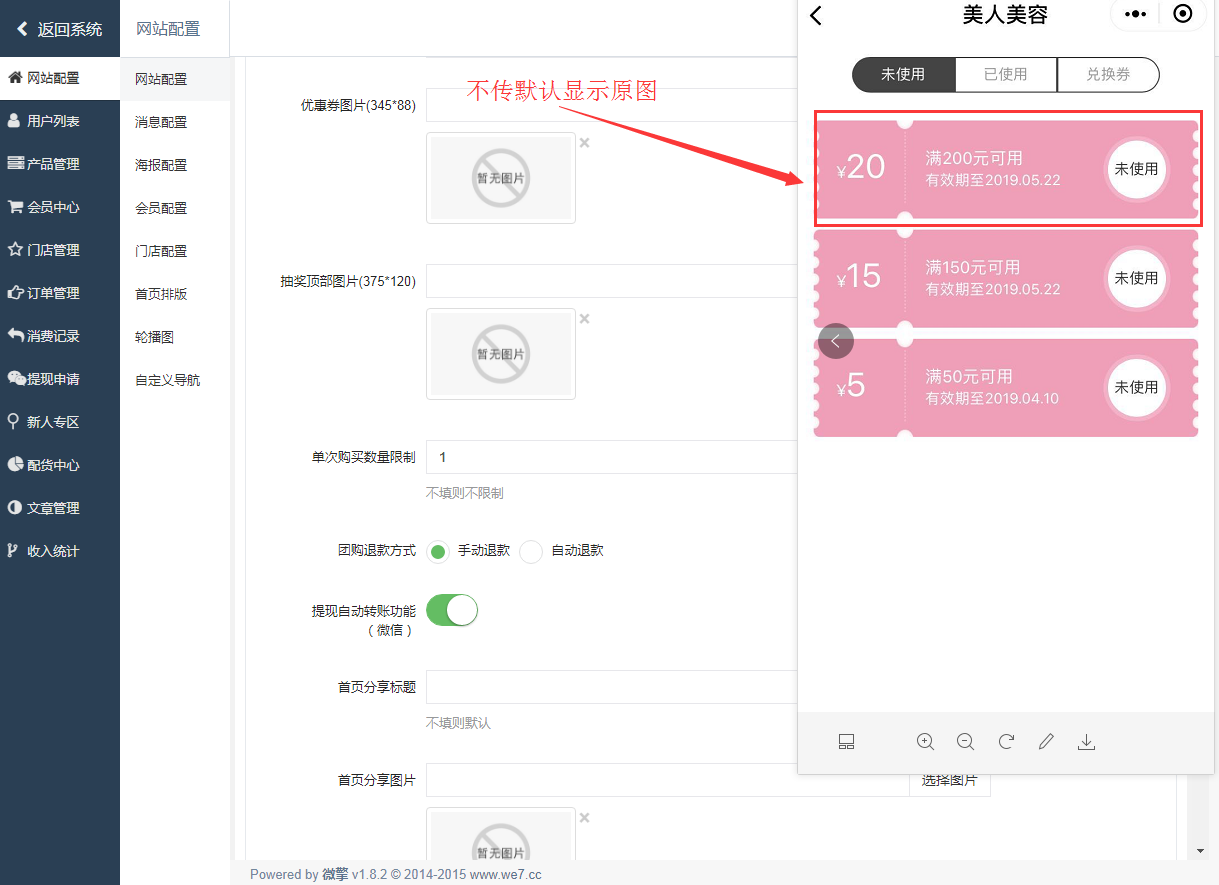This screenshot has height=885, width=1219.
Task: Select 自动退款 refund method
Action: pos(531,551)
